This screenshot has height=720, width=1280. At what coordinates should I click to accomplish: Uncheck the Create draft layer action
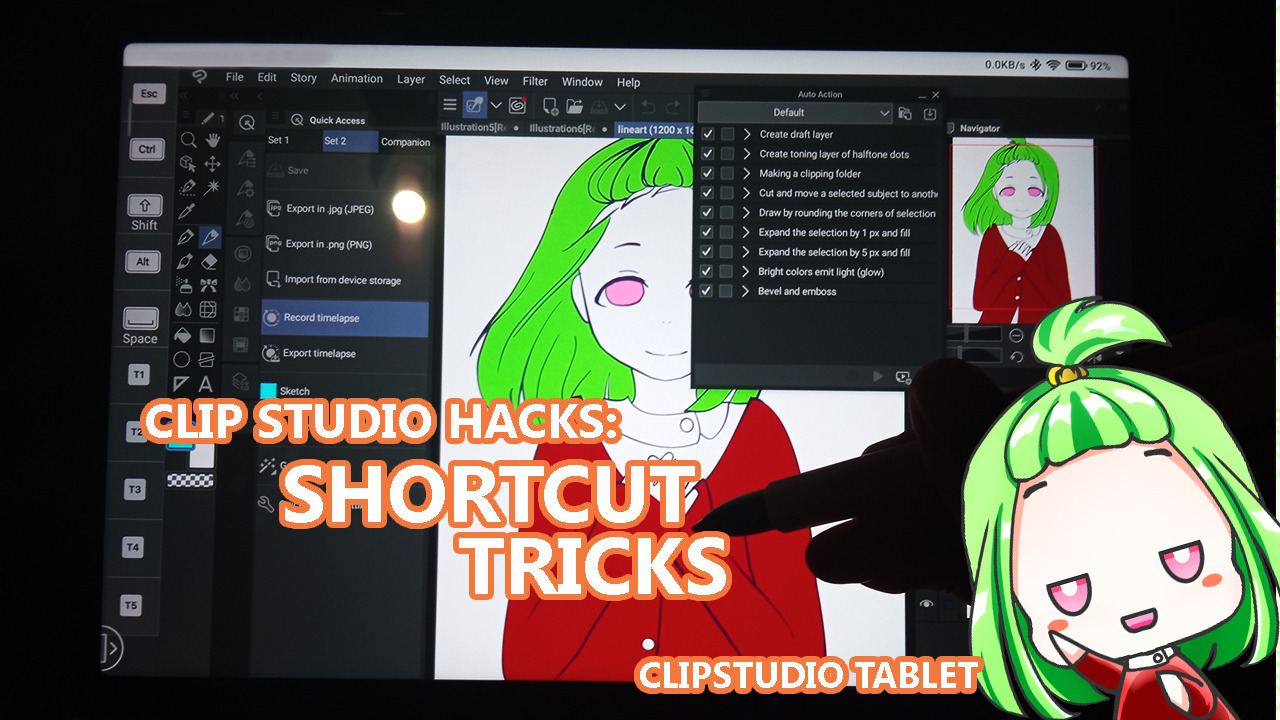click(706, 134)
